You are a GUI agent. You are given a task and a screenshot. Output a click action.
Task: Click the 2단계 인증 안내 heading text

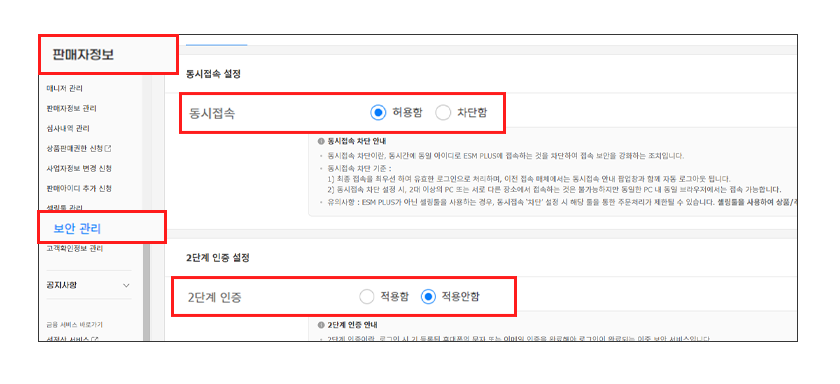tap(352, 325)
